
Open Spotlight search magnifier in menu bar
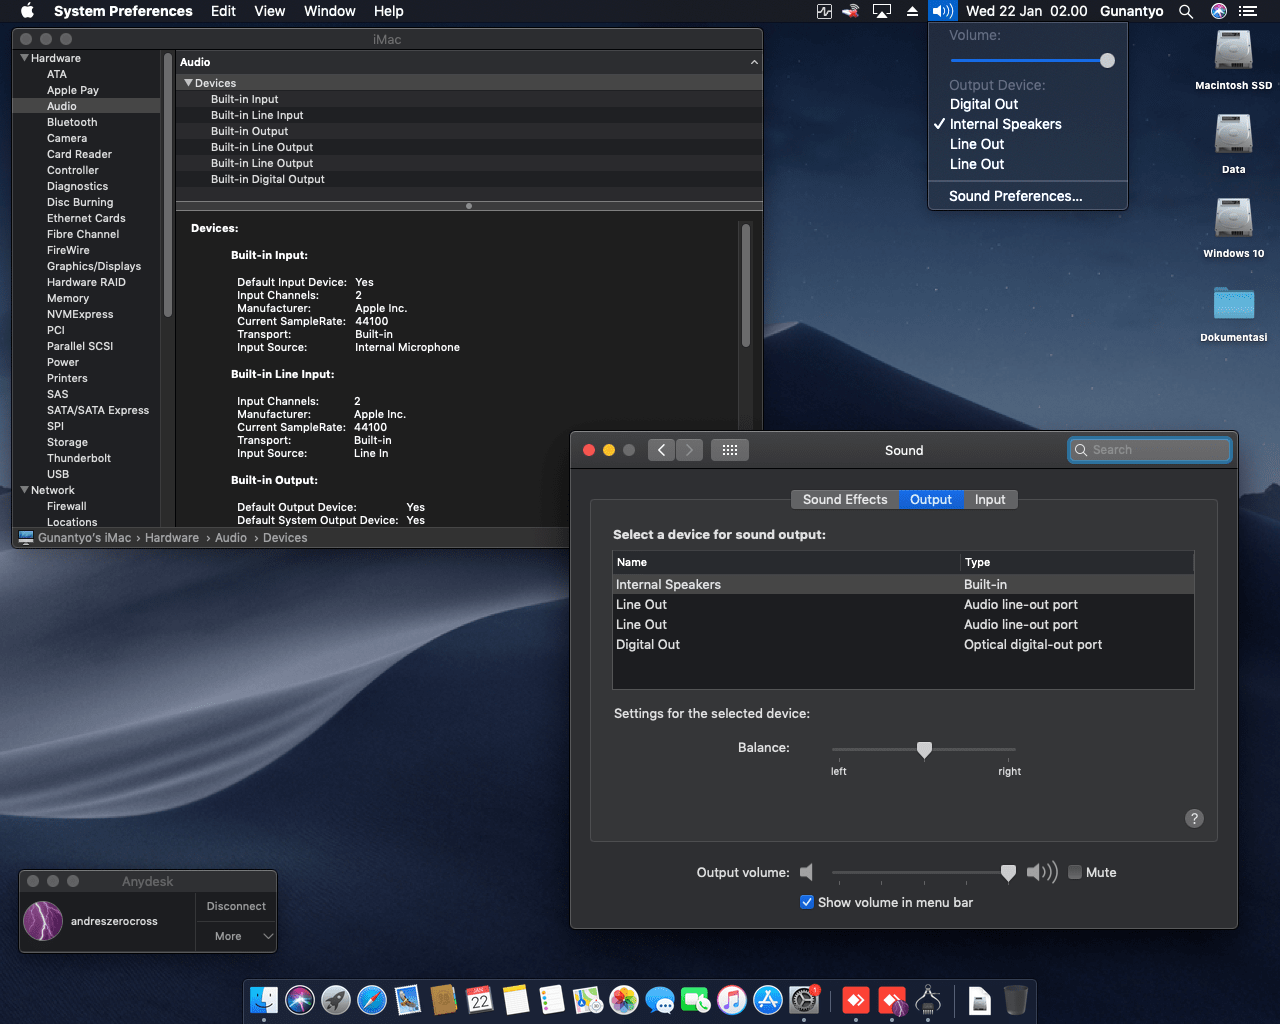pos(1186,11)
